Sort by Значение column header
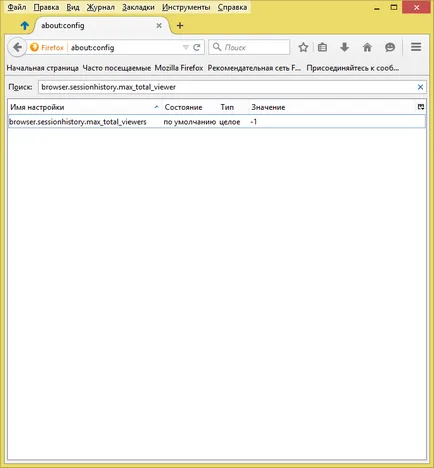The image size is (434, 468). (332, 107)
